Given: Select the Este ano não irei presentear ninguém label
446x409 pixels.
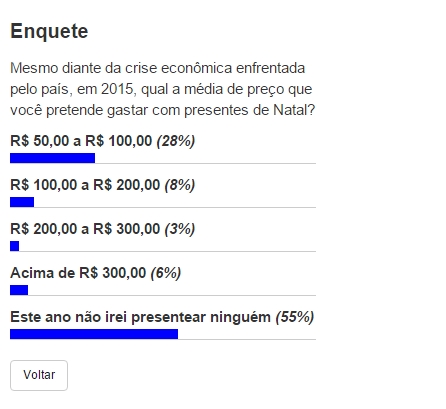Looking at the screenshot, I should (x=140, y=317).
